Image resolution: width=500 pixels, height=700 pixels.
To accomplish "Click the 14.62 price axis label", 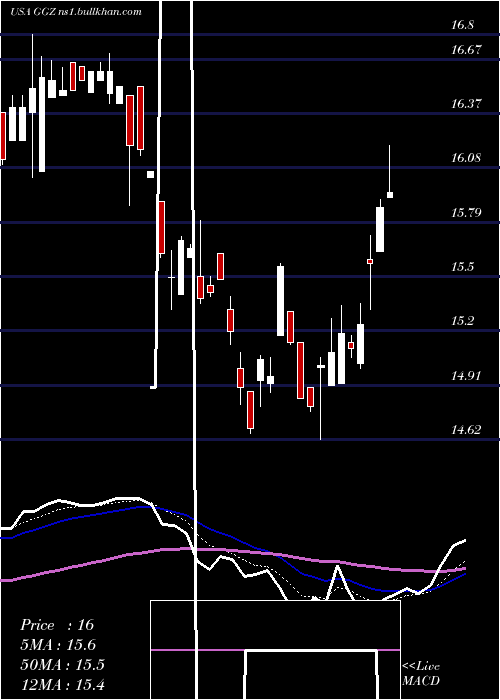I will tap(466, 430).
